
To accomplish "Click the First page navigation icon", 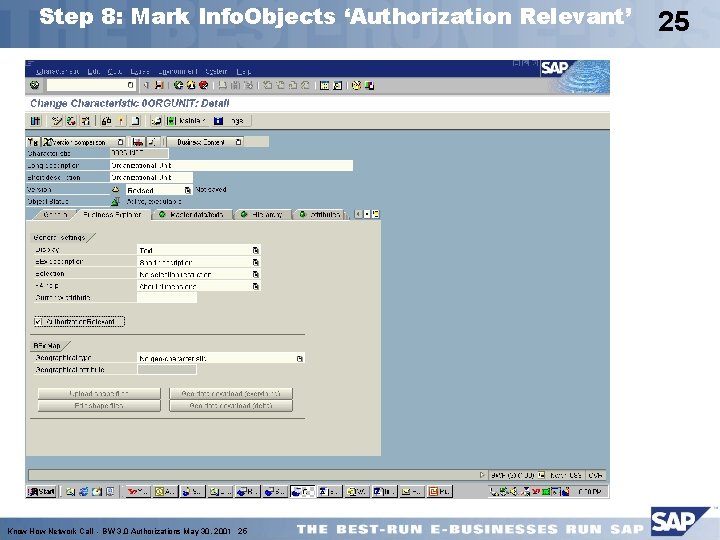I will click(267, 85).
